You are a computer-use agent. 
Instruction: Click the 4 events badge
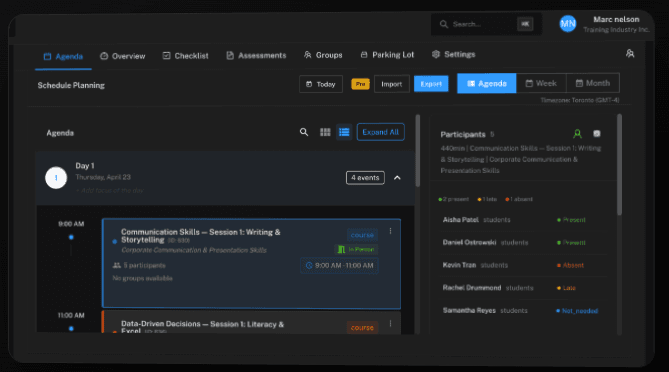pyautogui.click(x=365, y=178)
